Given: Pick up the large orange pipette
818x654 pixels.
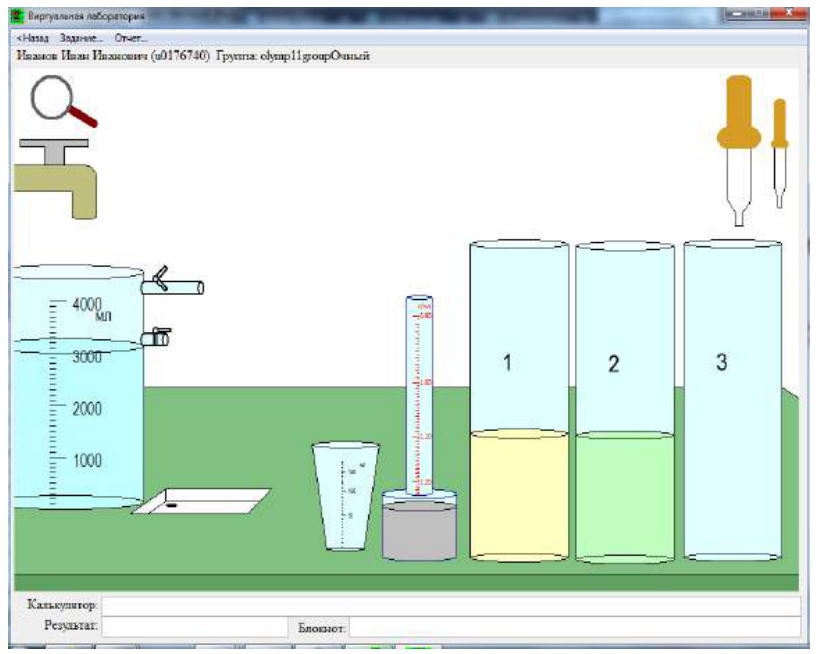Looking at the screenshot, I should point(739,151).
